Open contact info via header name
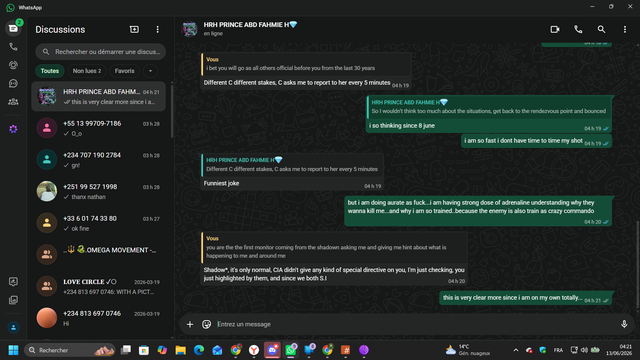This screenshot has height=360, width=640. (x=250, y=25)
